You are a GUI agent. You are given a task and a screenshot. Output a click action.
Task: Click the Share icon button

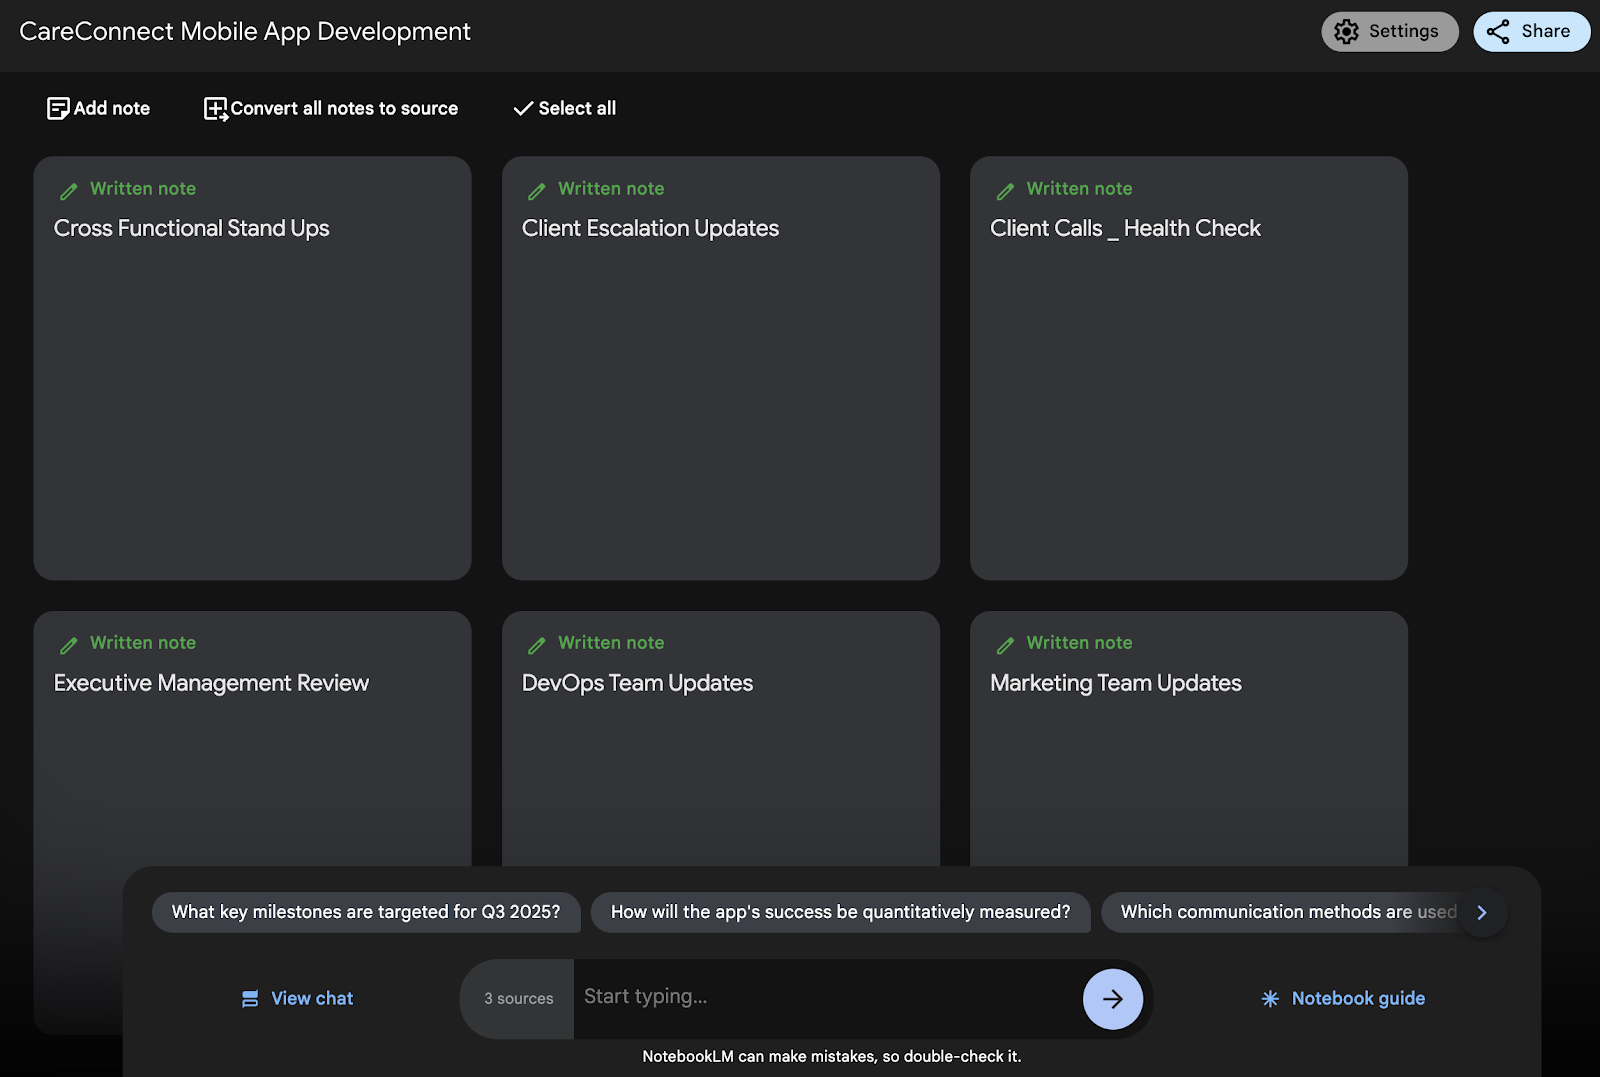tap(1498, 32)
